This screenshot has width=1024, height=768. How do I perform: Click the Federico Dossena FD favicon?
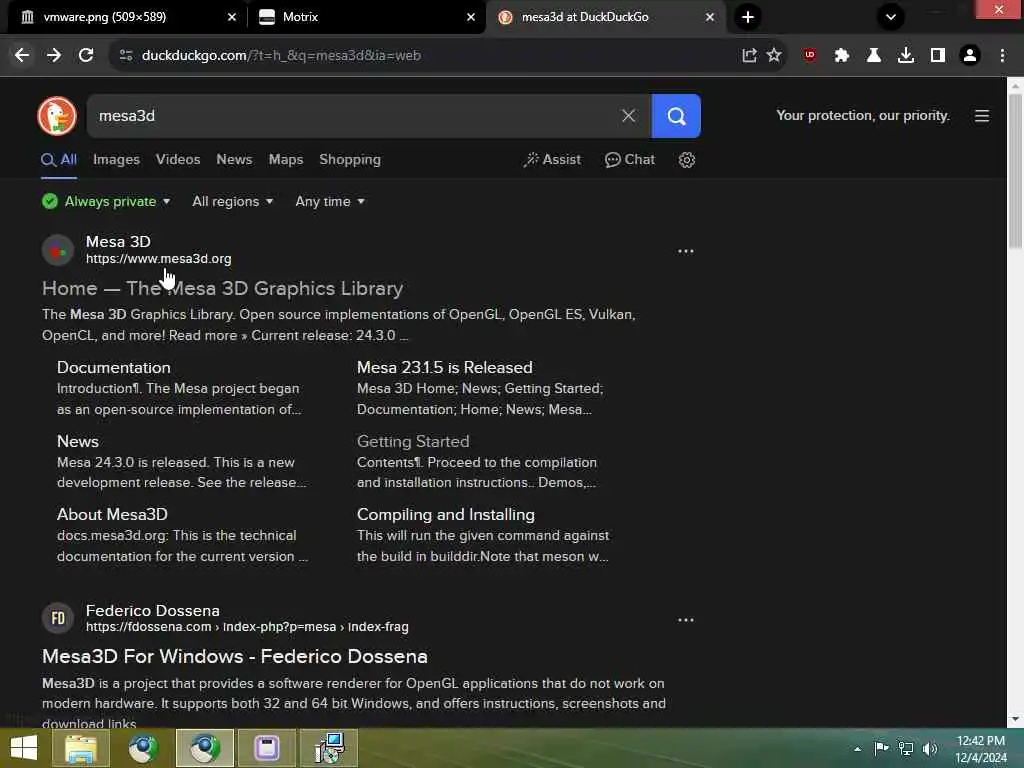coord(57,618)
